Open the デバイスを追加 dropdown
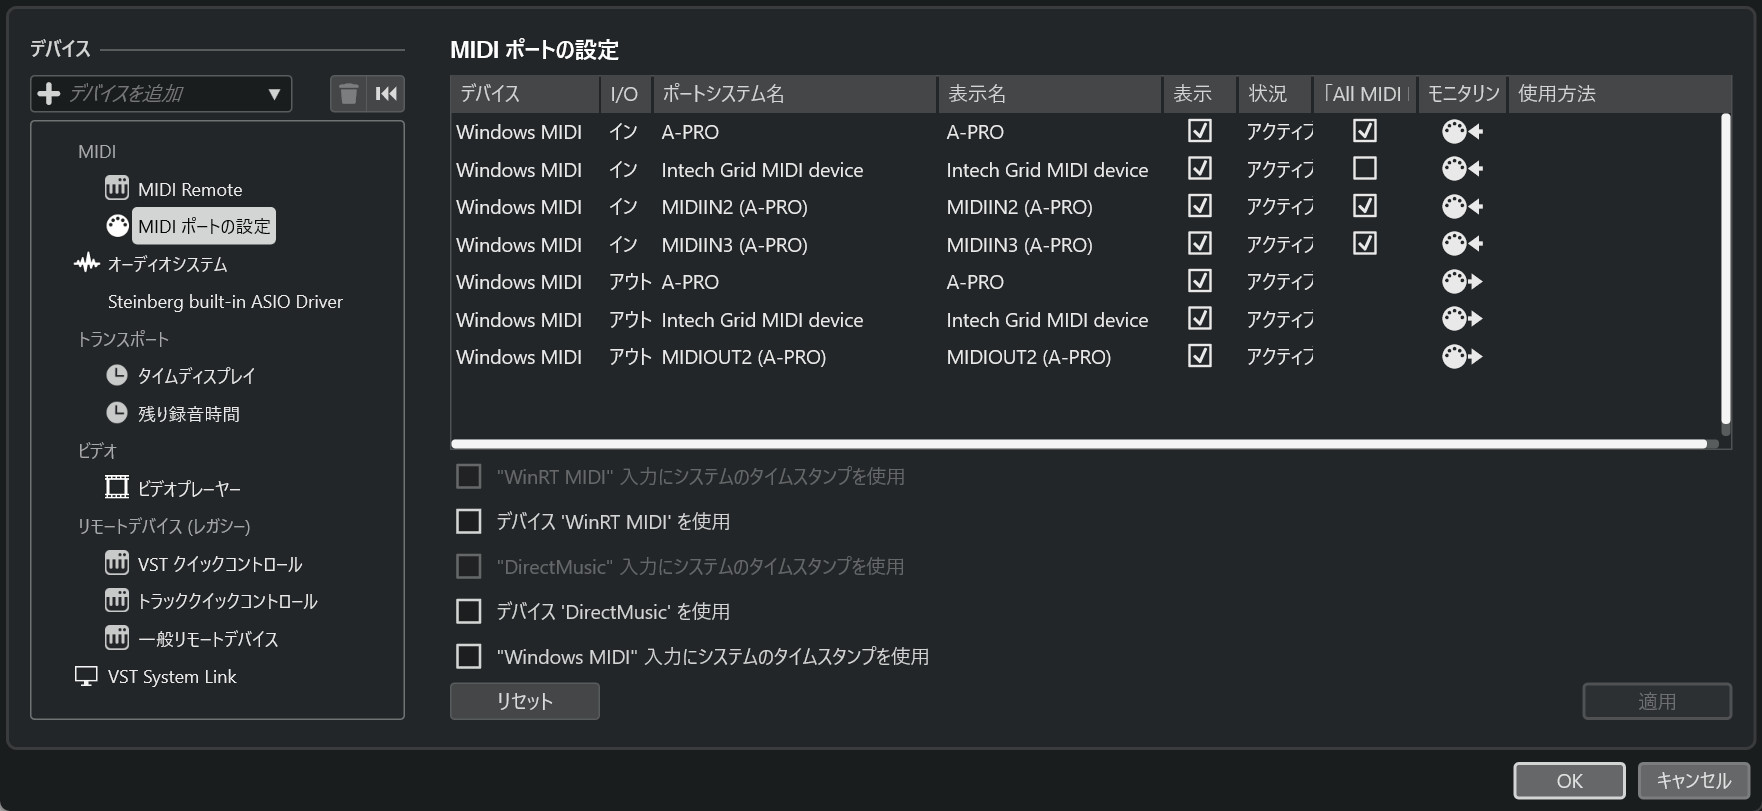The width and height of the screenshot is (1762, 811). click(x=161, y=94)
